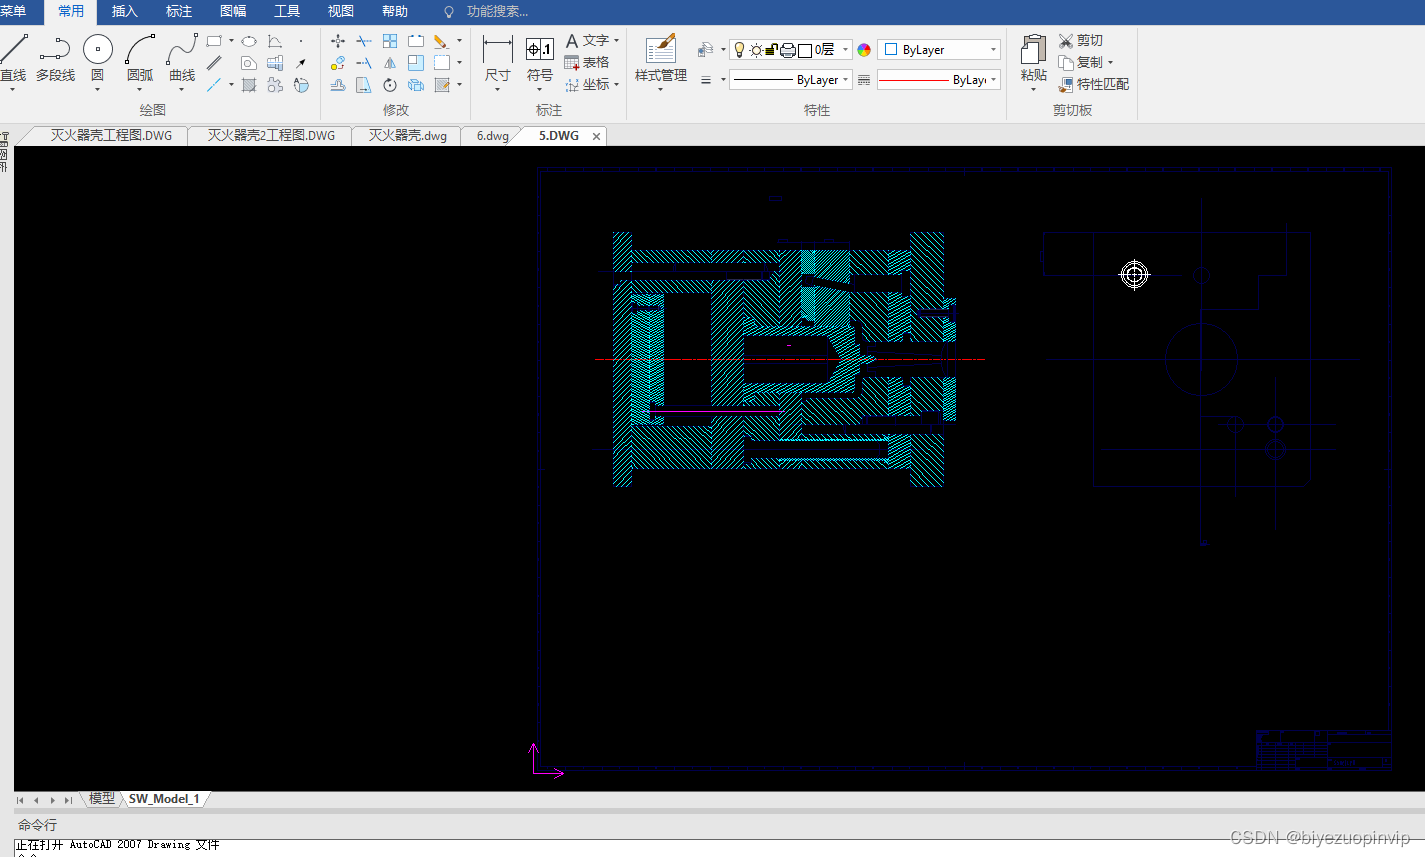Click the lineweight icon left of linetype box

706,80
